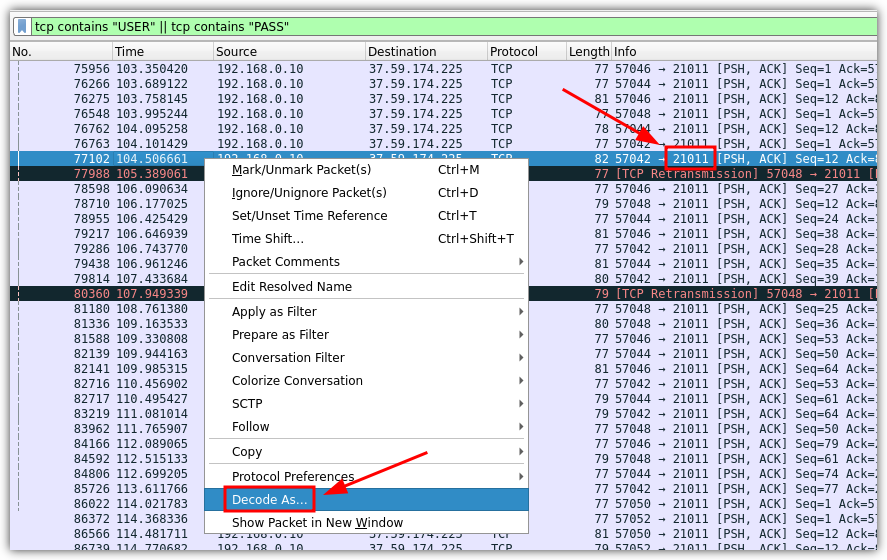Image resolution: width=887 pixels, height=560 pixels.
Task: Open the Conversation Filter submenu
Action: (x=288, y=358)
